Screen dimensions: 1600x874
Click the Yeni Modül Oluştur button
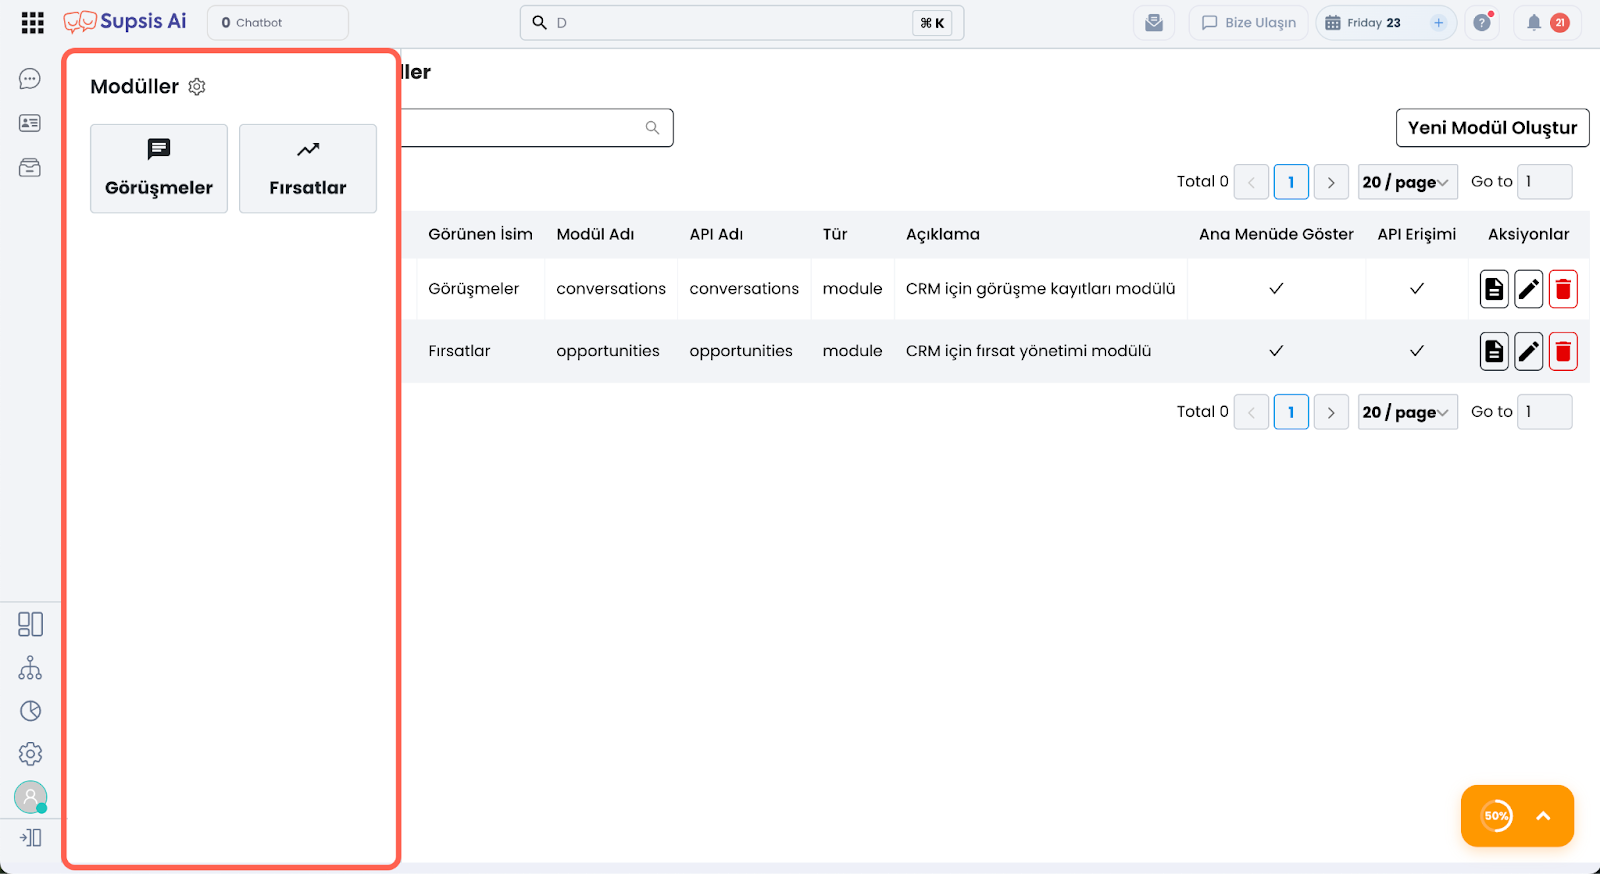[x=1492, y=128]
